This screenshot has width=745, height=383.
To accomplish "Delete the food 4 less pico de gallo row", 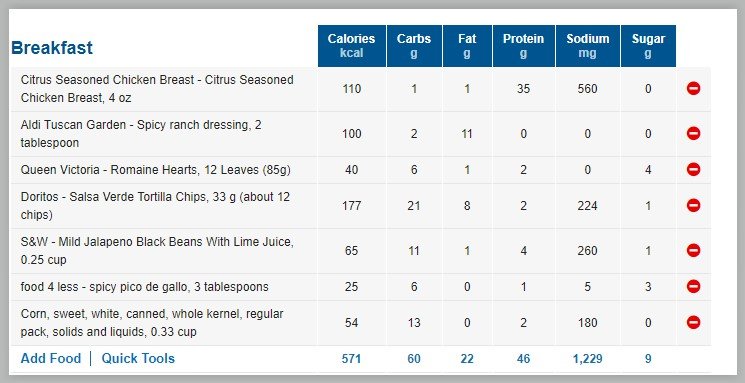I will (693, 287).
